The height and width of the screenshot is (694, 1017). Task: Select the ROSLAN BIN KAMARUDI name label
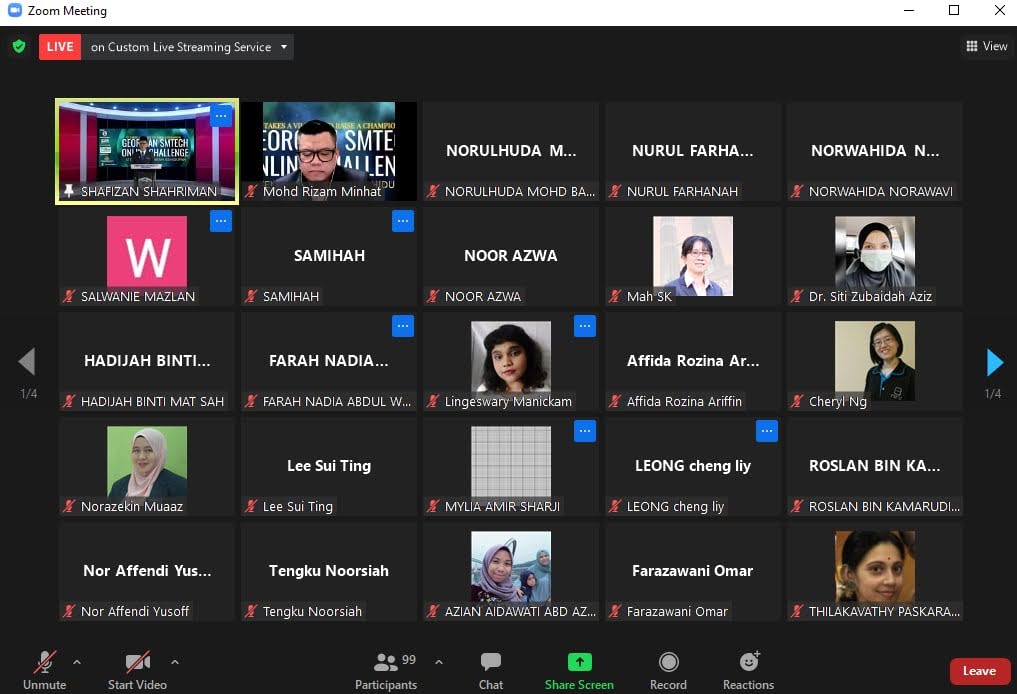[x=884, y=507]
